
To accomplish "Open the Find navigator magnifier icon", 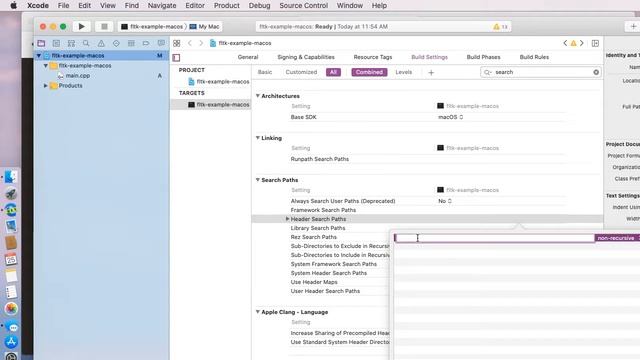I will point(86,43).
